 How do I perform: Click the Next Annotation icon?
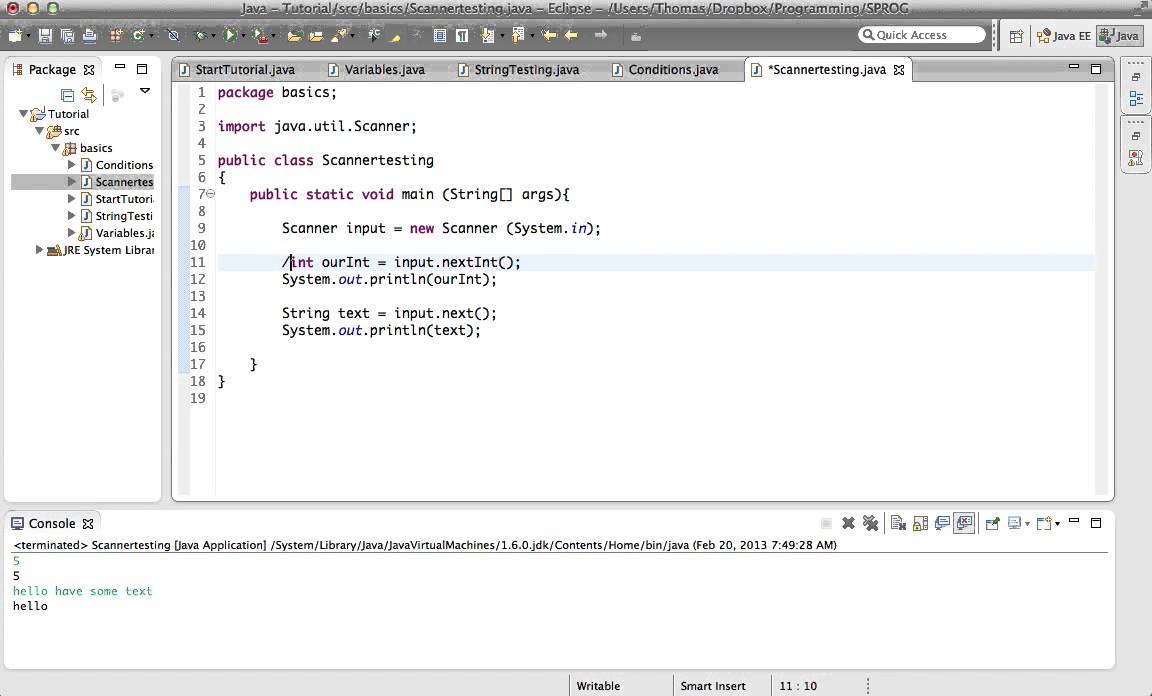click(x=487, y=35)
